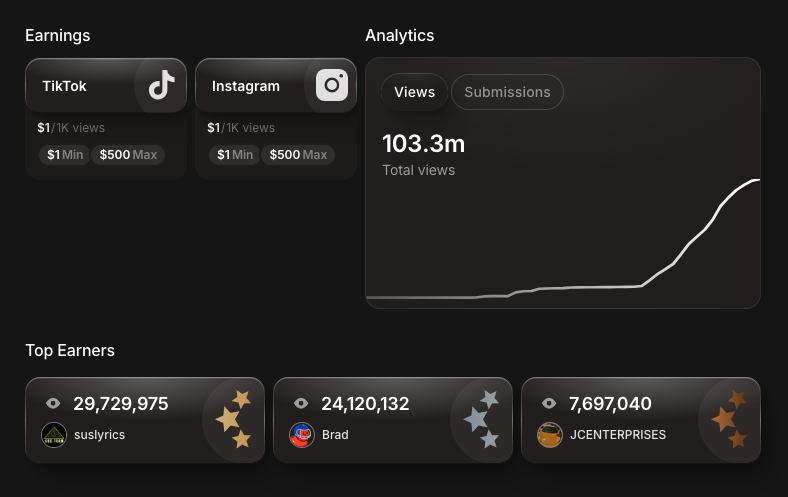
Task: Click the 29,729,975 view count
Action: pos(121,404)
